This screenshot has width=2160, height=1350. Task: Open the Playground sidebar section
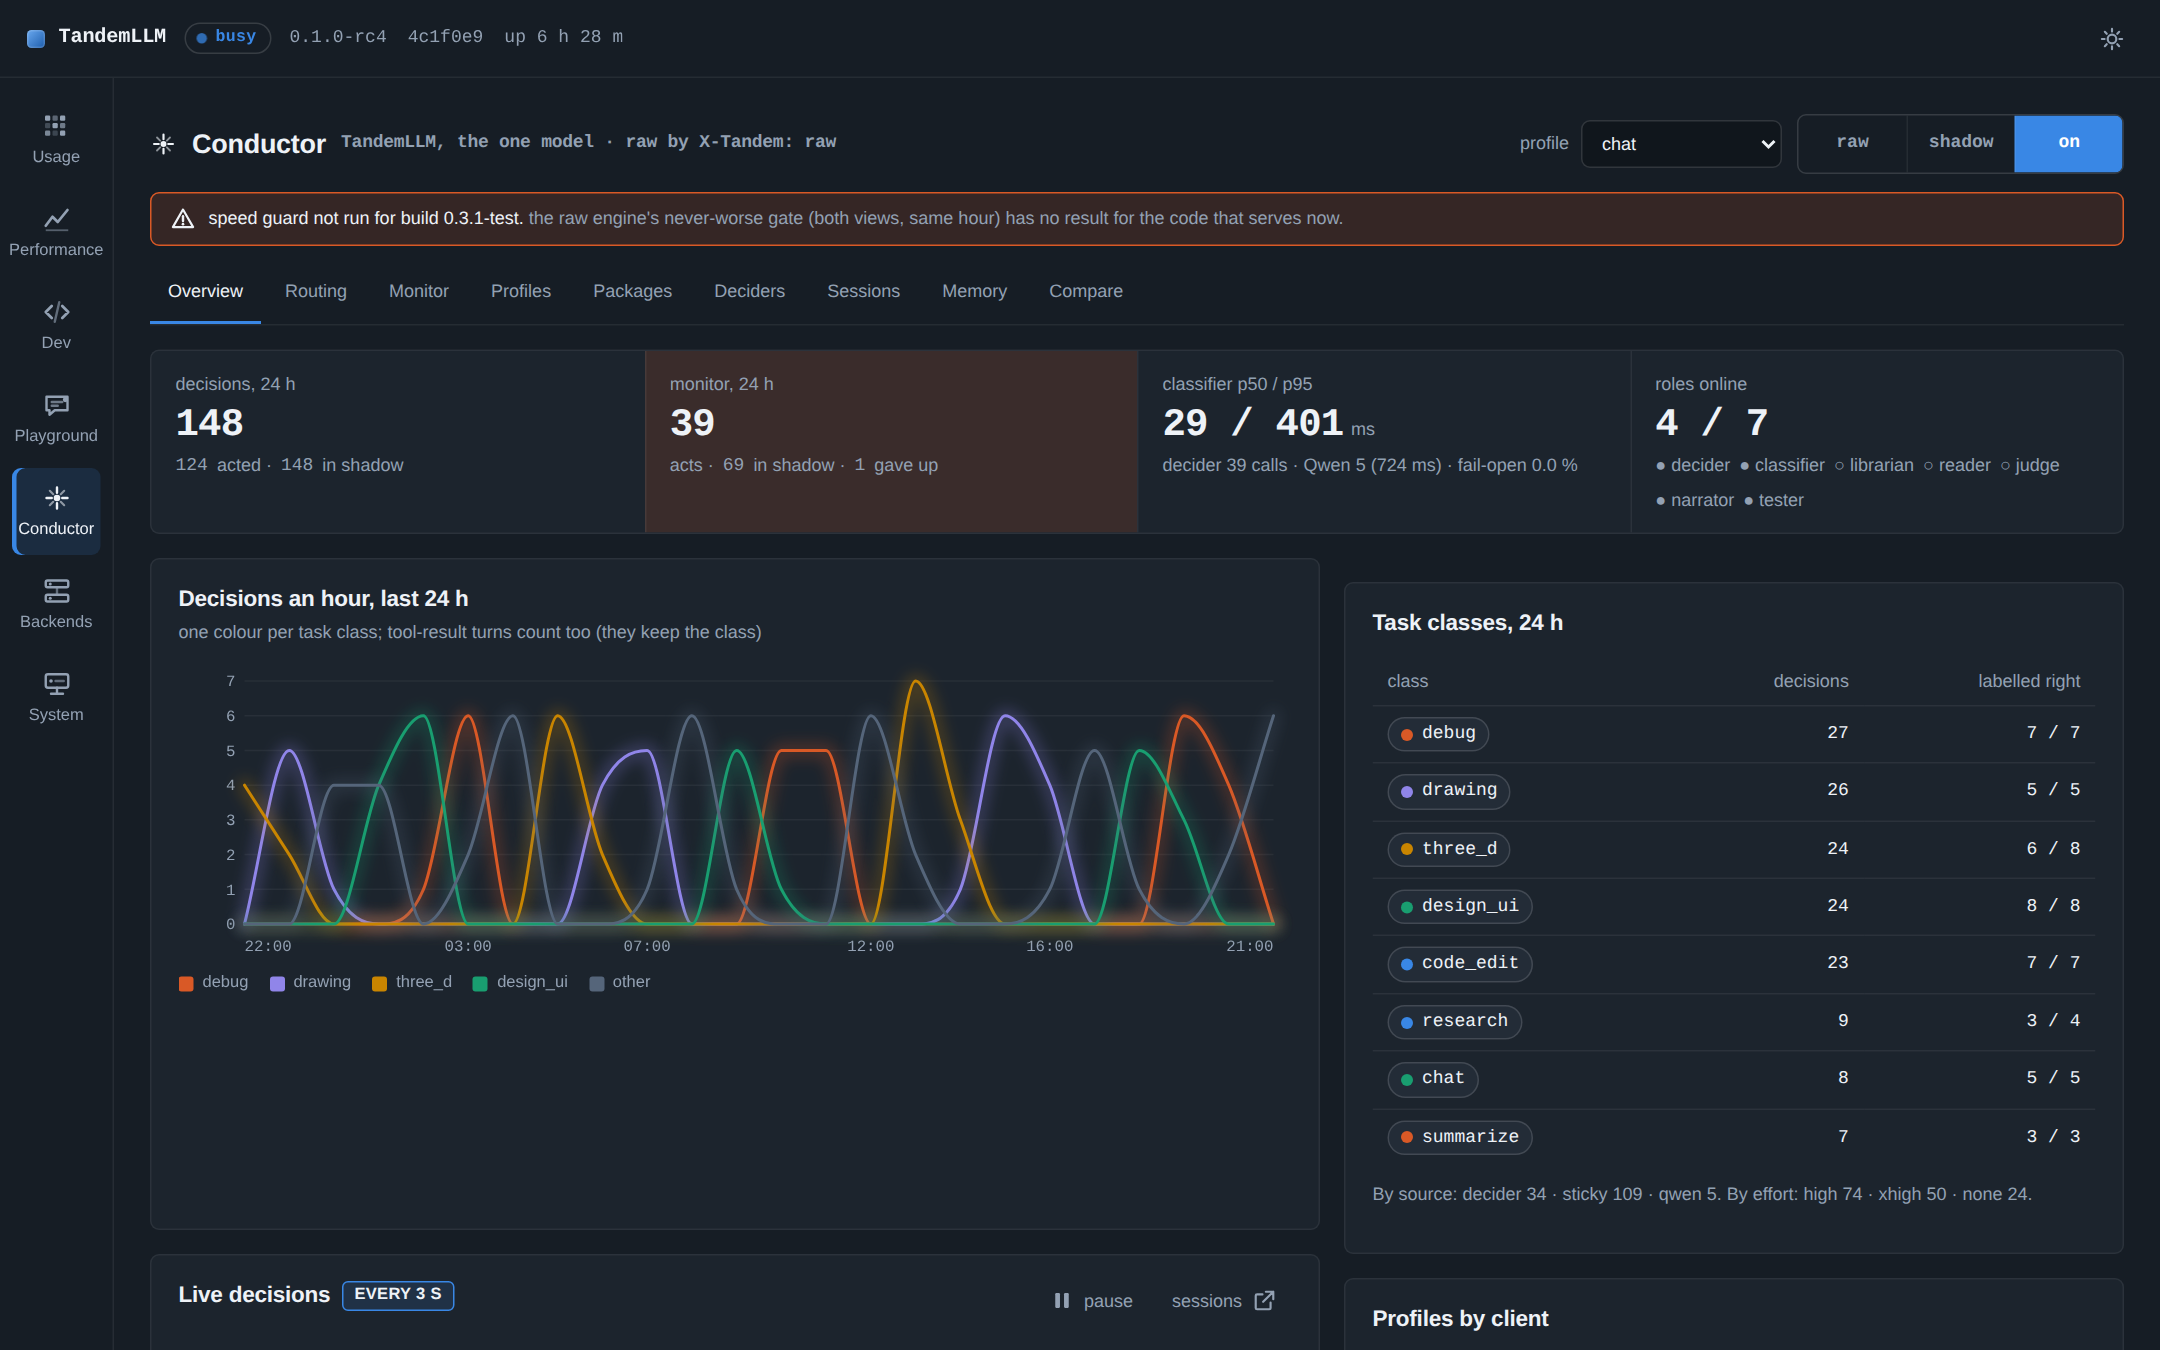[x=56, y=419]
